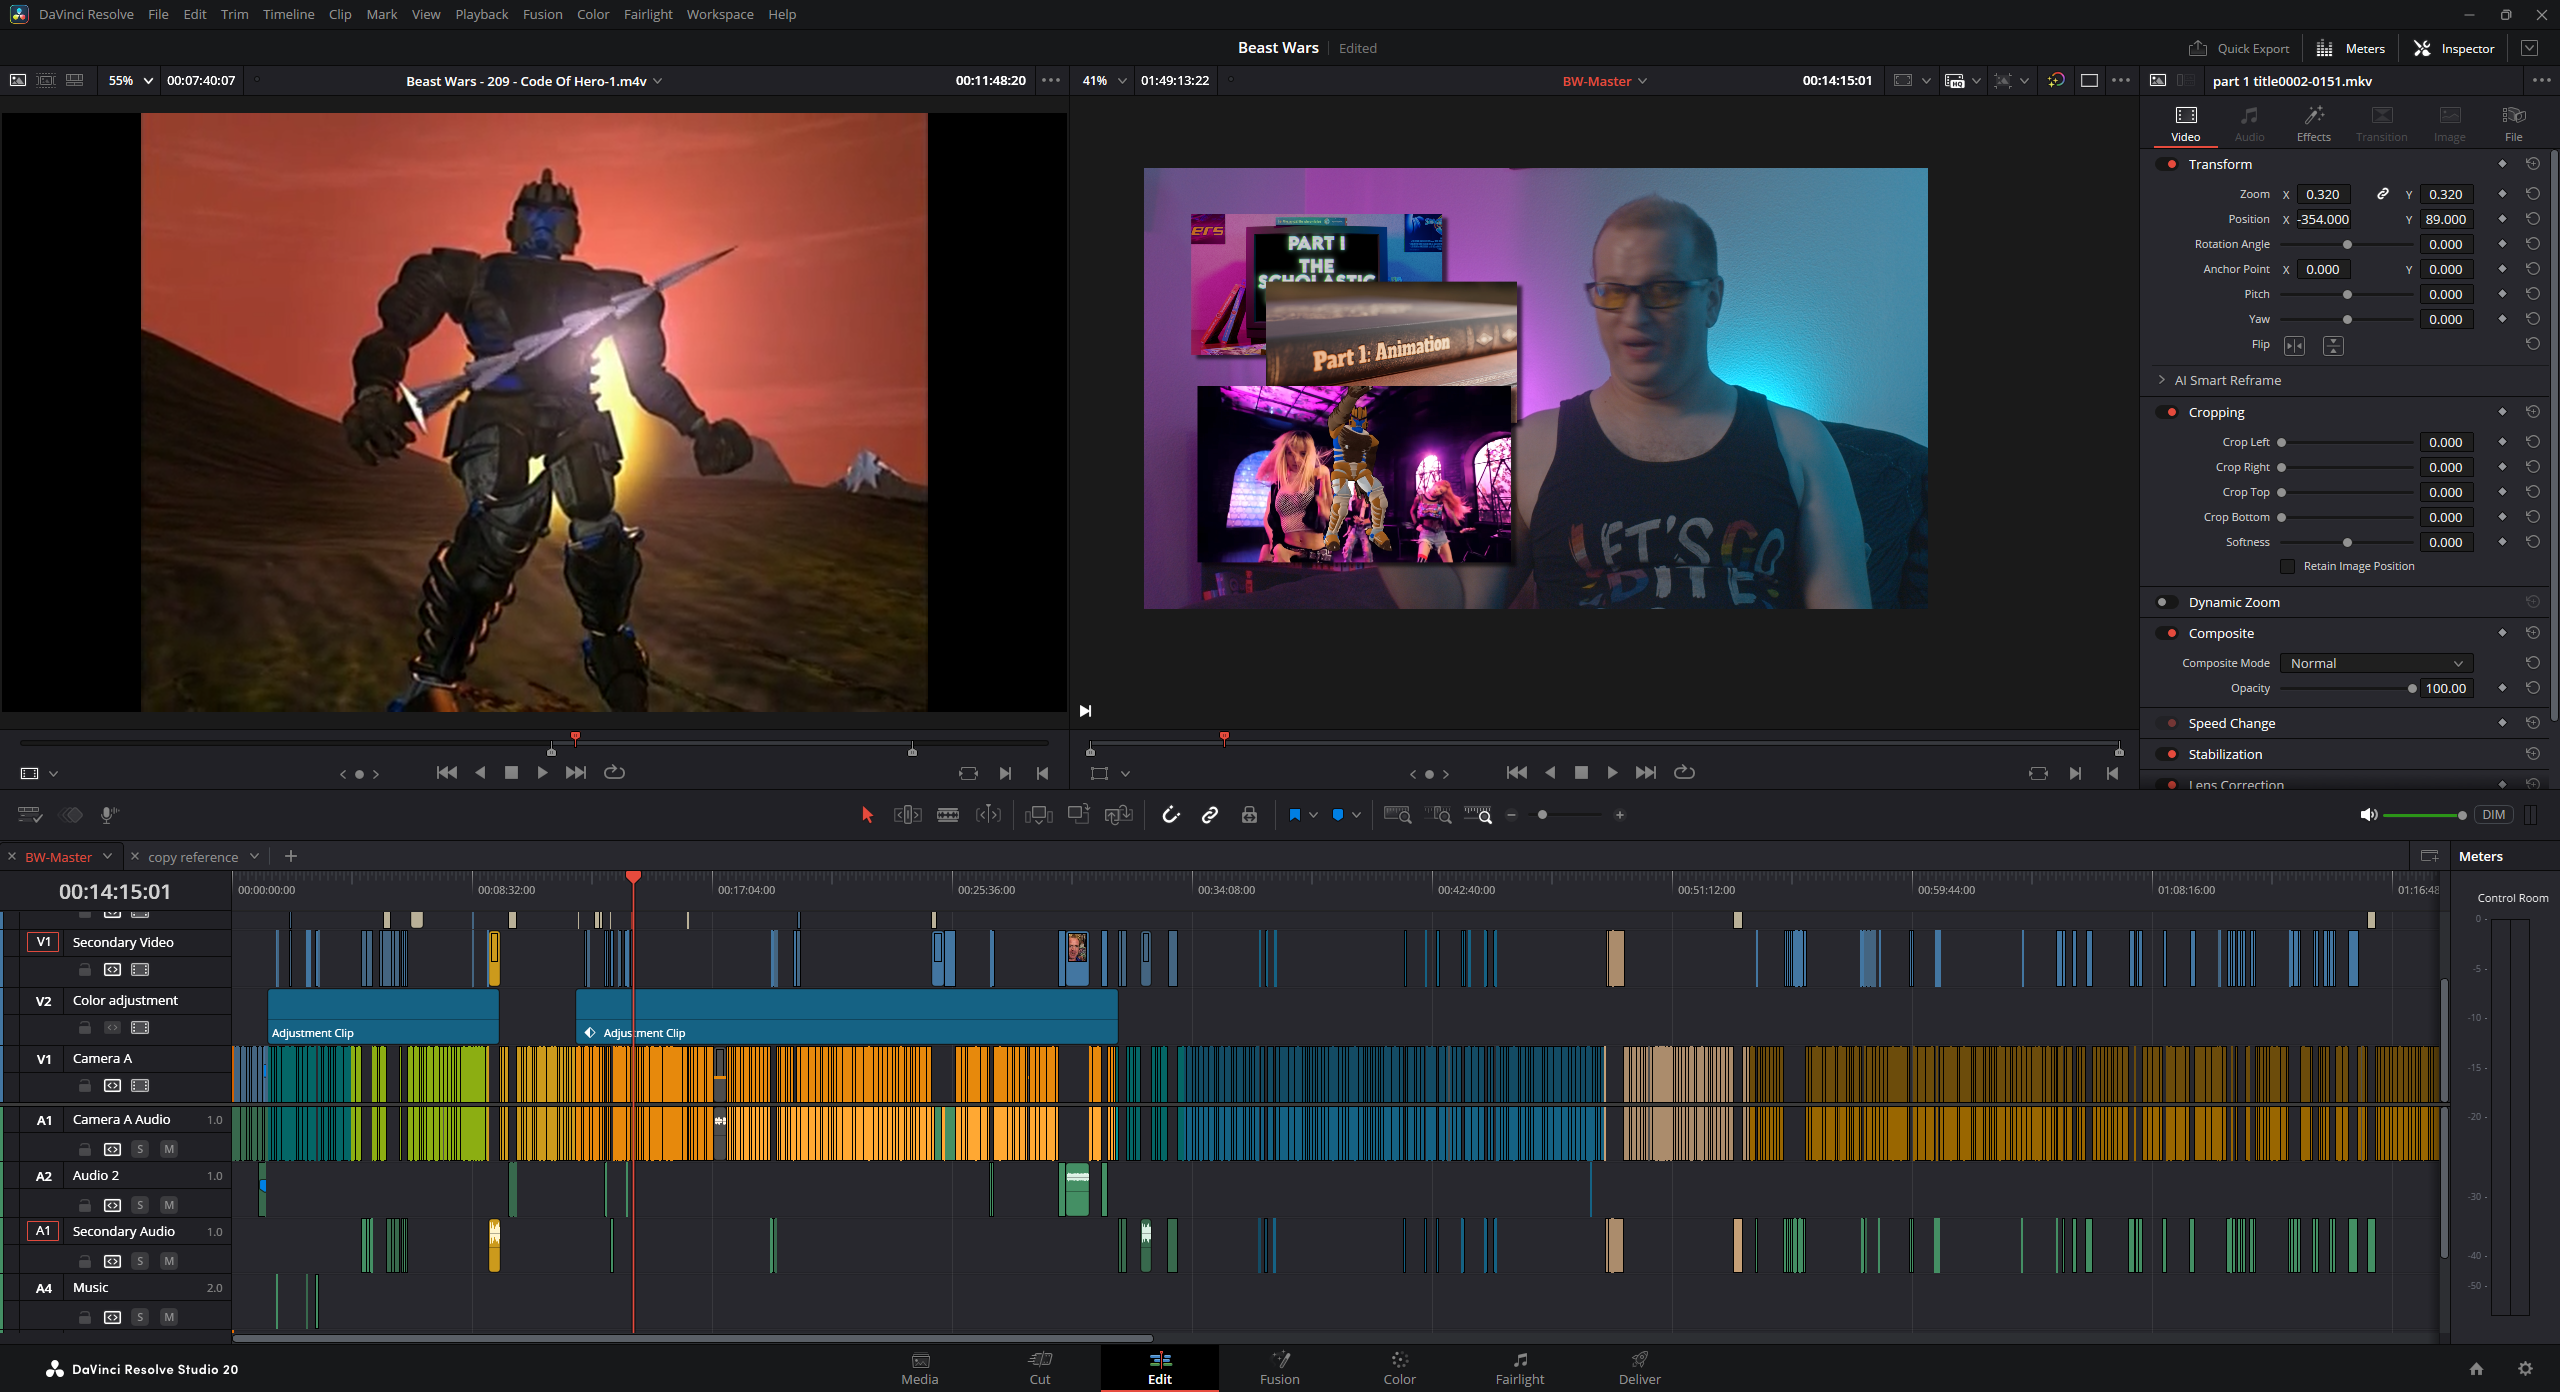This screenshot has width=2560, height=1392.
Task: Link Zoom X and Y values
Action: (x=2383, y=194)
